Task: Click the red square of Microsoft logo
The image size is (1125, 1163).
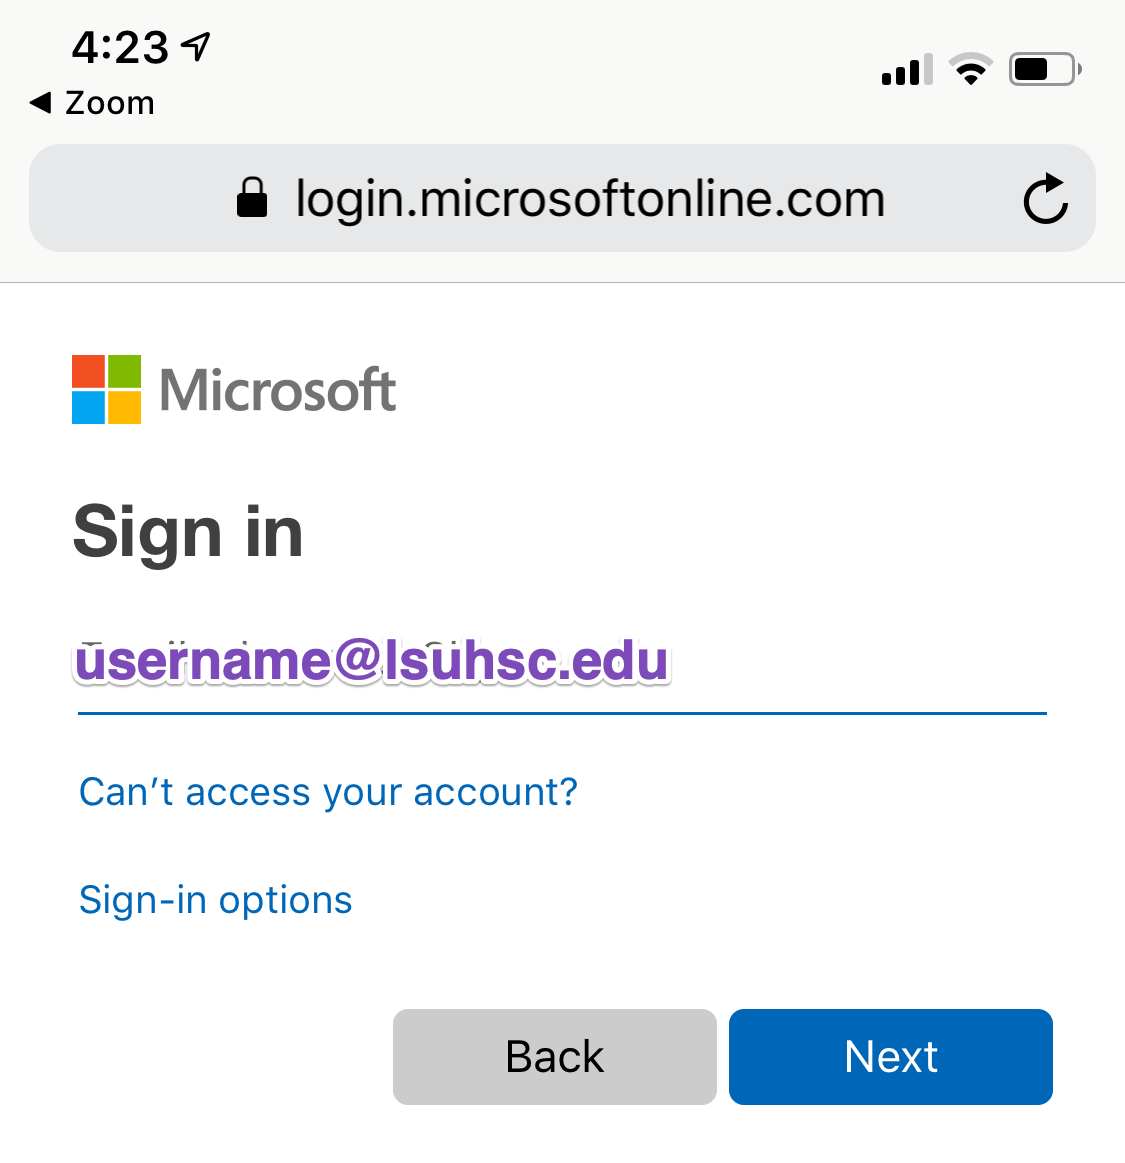Action: pos(88,371)
